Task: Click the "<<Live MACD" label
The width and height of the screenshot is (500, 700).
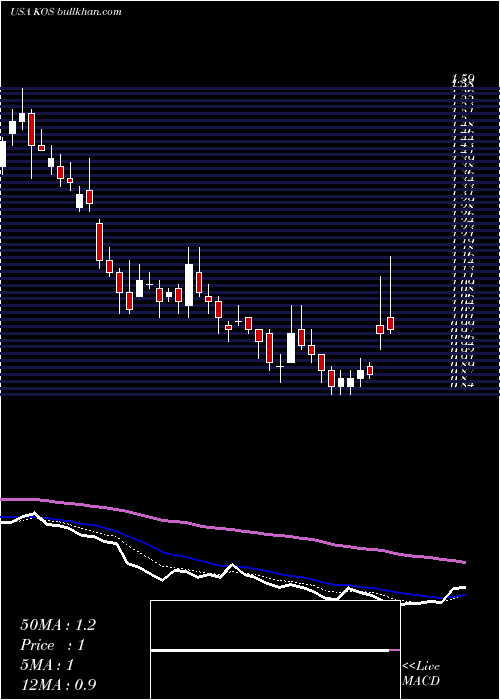Action: pyautogui.click(x=421, y=674)
